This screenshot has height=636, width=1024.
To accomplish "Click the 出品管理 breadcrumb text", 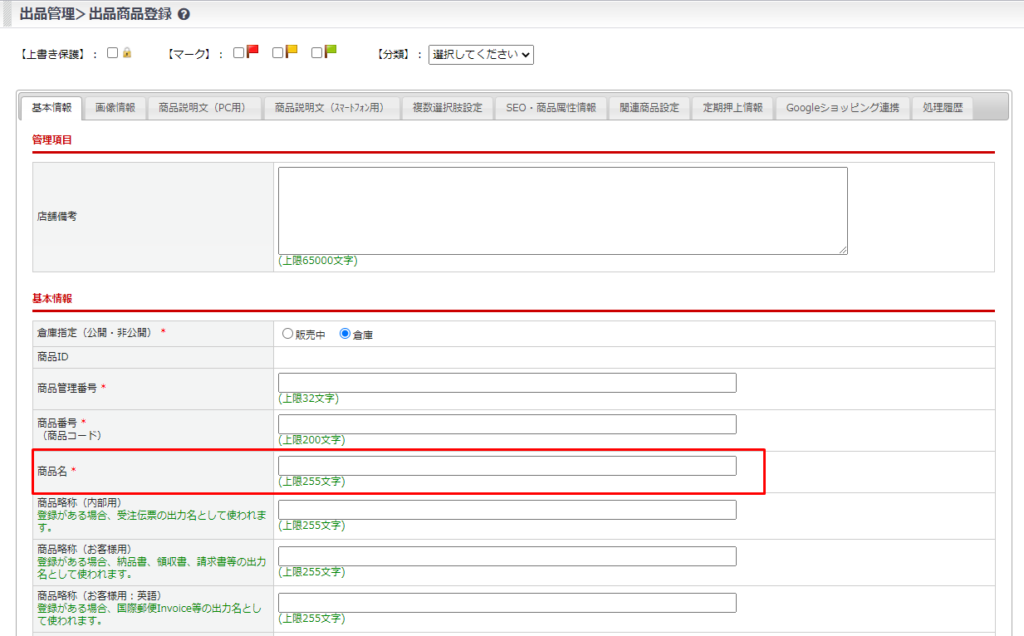I will [47, 14].
